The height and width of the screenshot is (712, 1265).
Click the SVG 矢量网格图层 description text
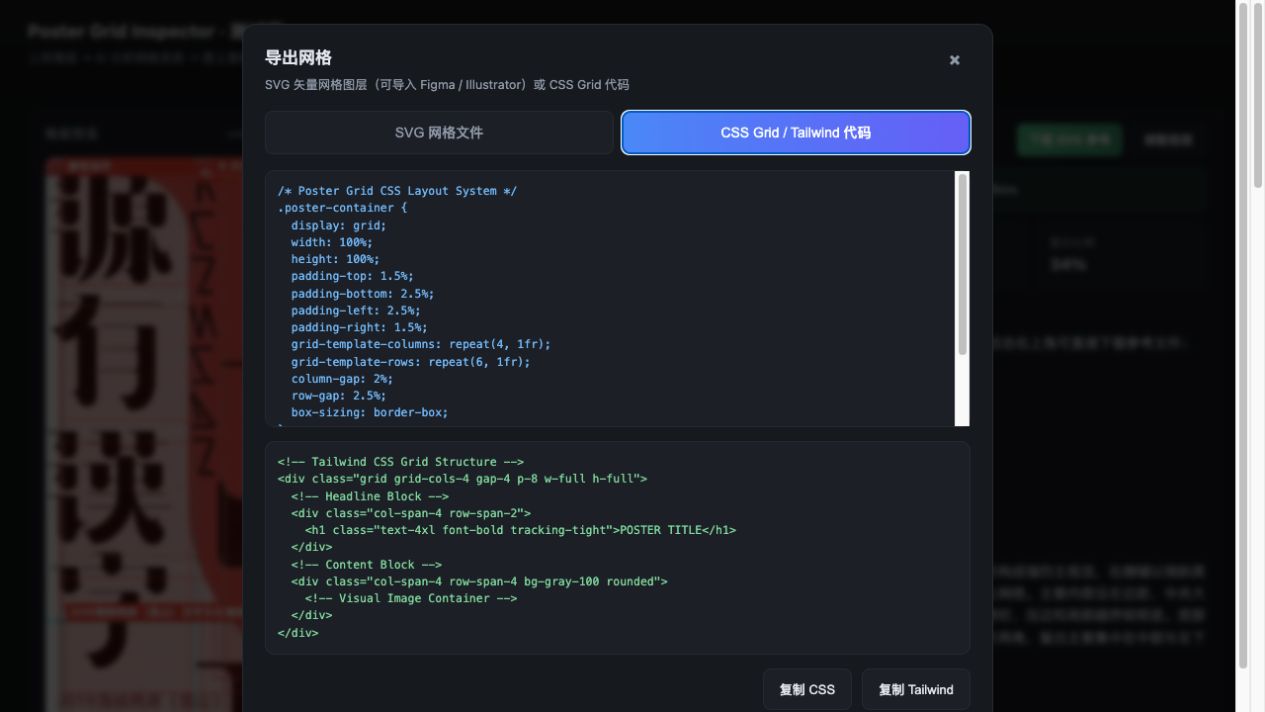tap(447, 85)
